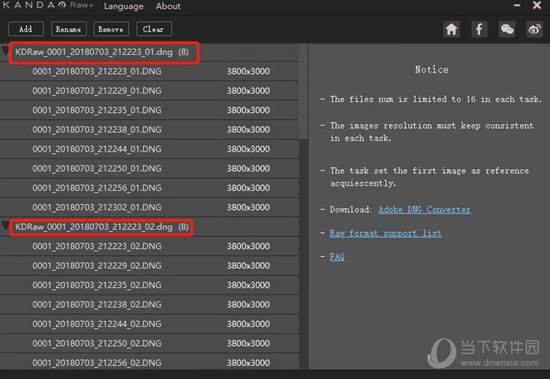
Task: Close the Kandao Raw+ window
Action: 537,5
